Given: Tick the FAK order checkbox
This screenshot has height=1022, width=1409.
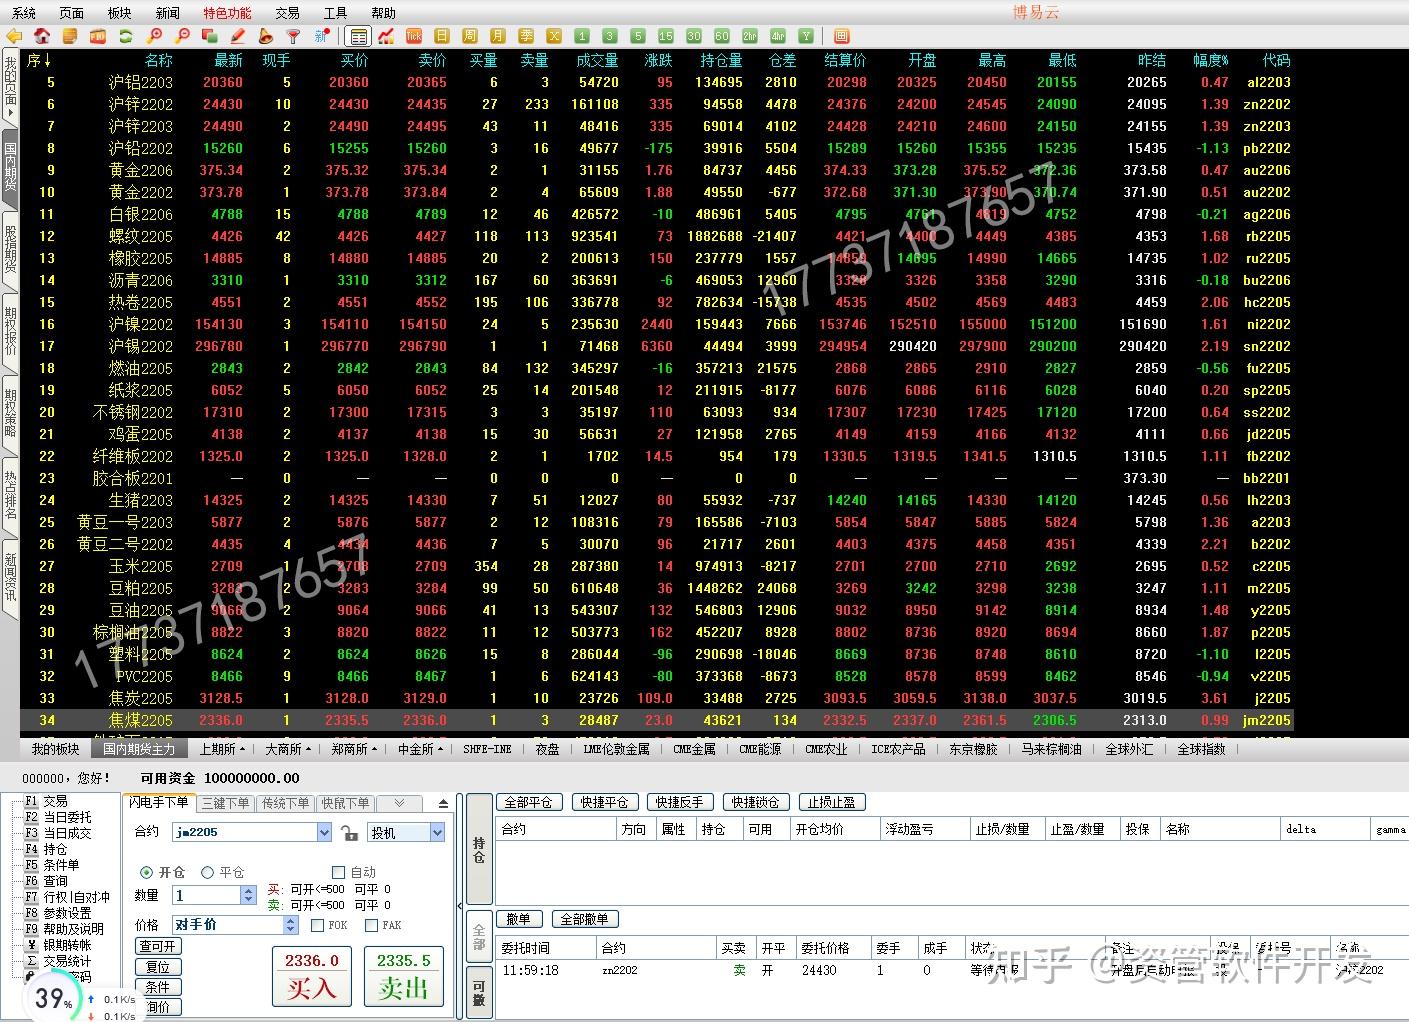Looking at the screenshot, I should coord(372,925).
